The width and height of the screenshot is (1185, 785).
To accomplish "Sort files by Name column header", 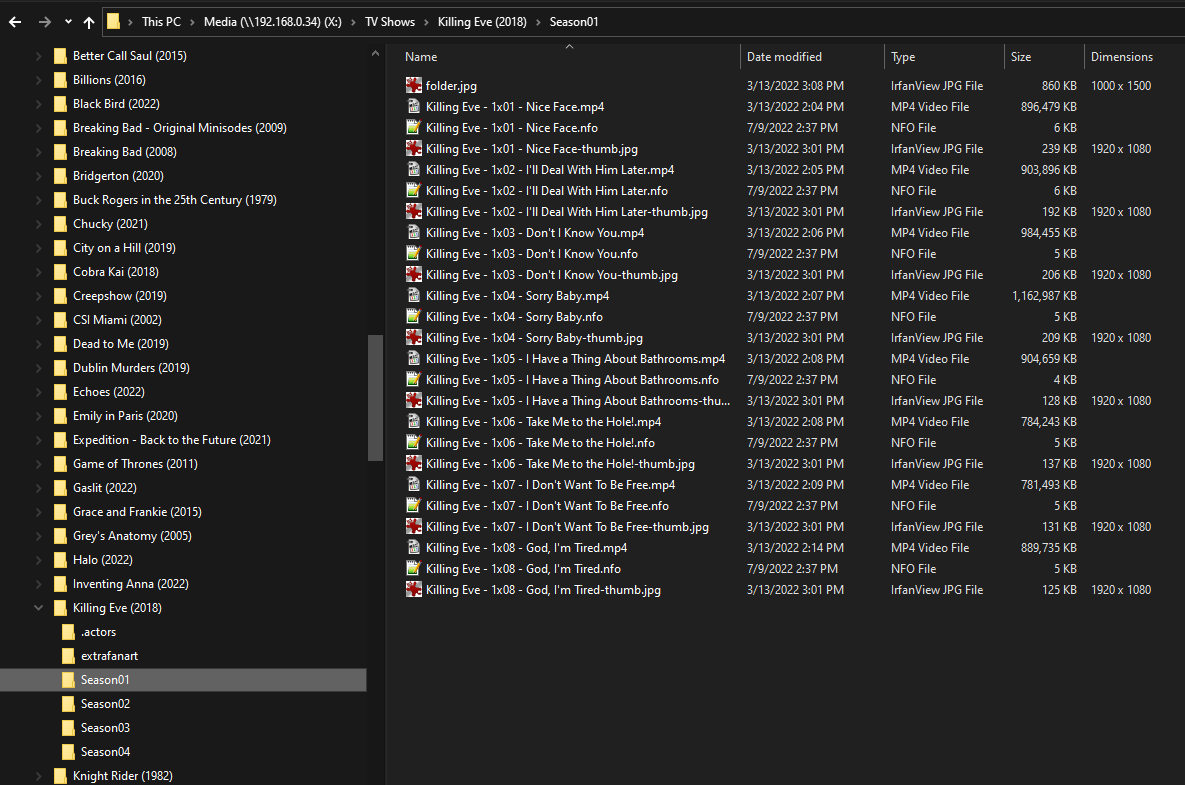I will [421, 57].
